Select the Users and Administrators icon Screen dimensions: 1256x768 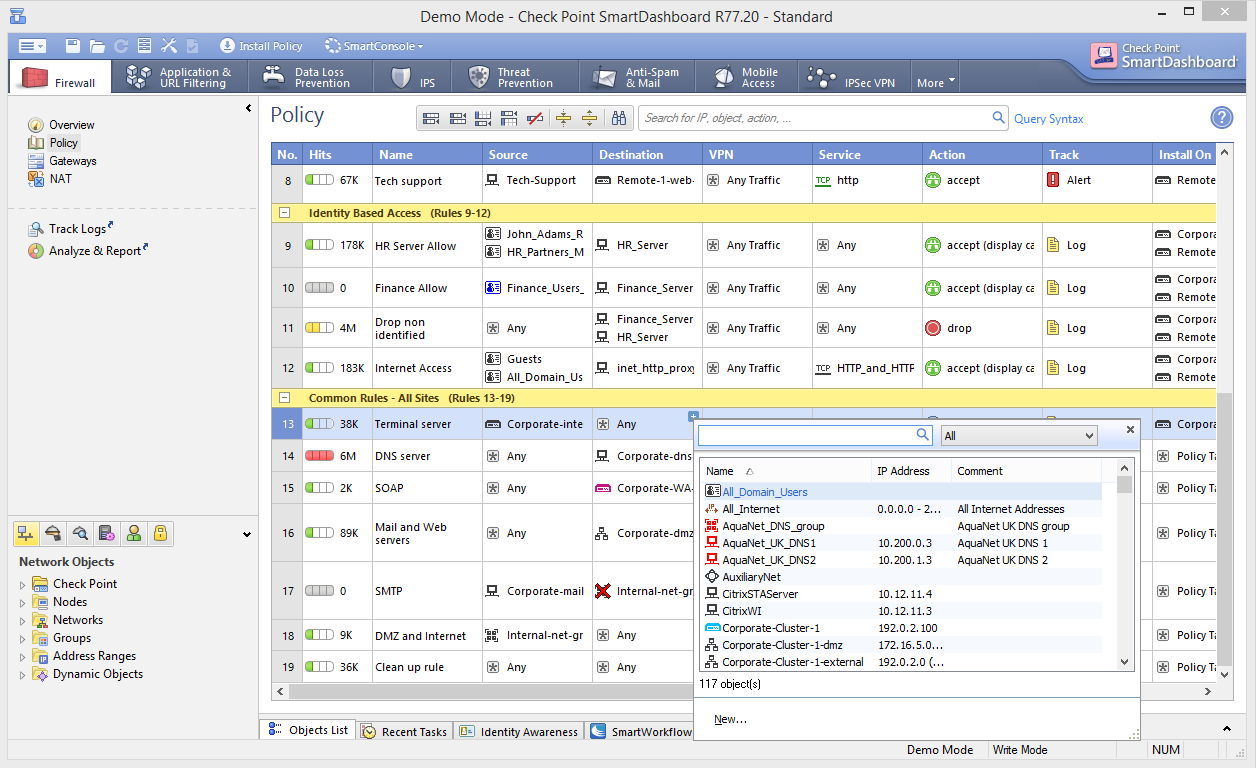[x=134, y=534]
